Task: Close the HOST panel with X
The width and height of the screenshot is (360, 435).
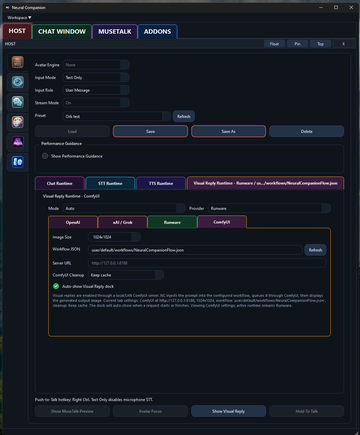Action: click(343, 44)
